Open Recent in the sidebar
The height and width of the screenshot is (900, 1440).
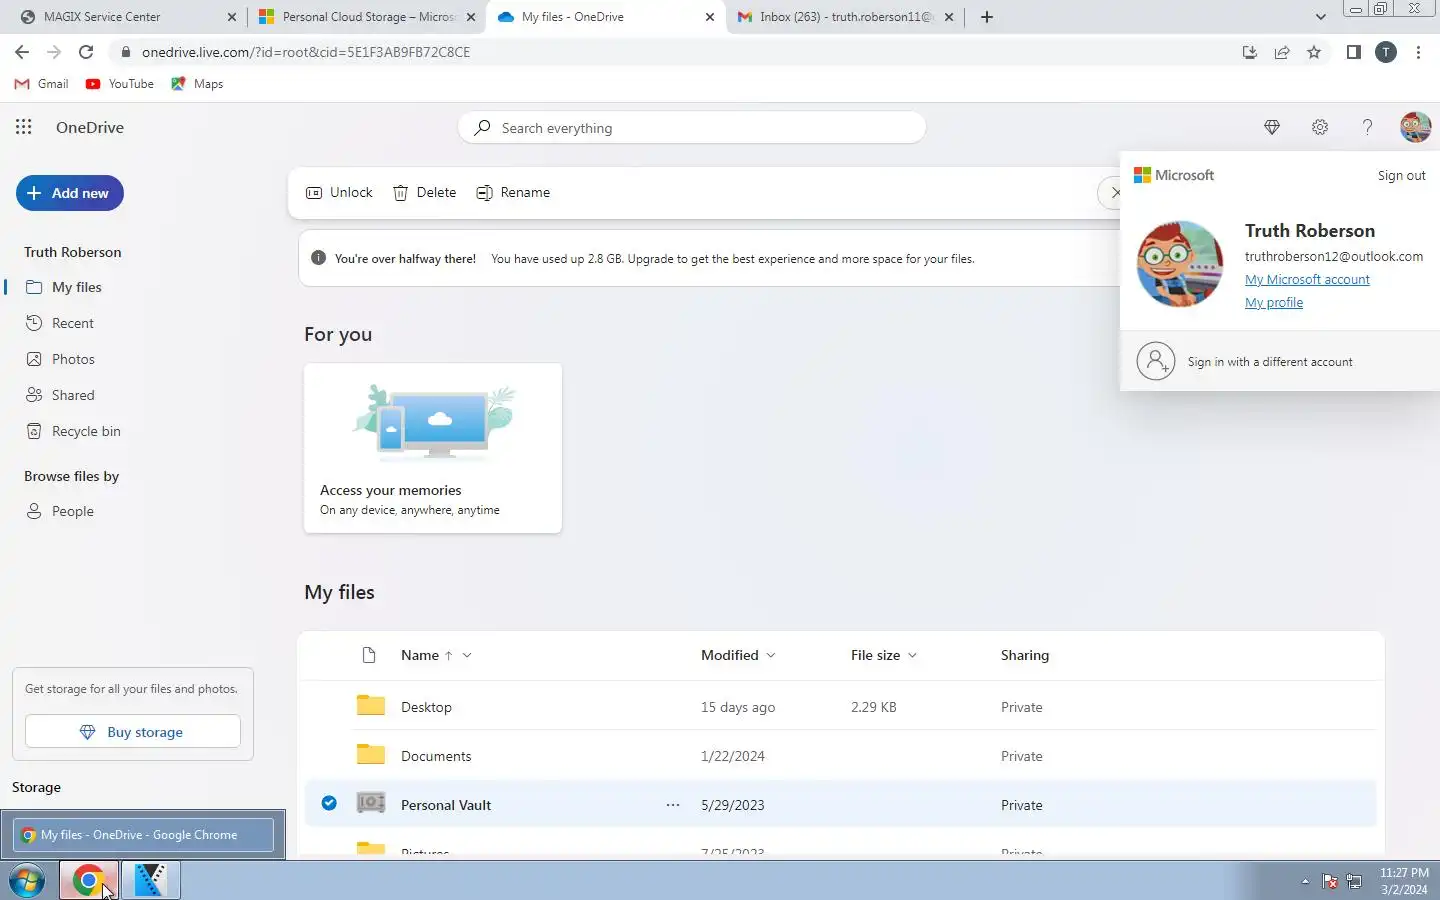72,323
